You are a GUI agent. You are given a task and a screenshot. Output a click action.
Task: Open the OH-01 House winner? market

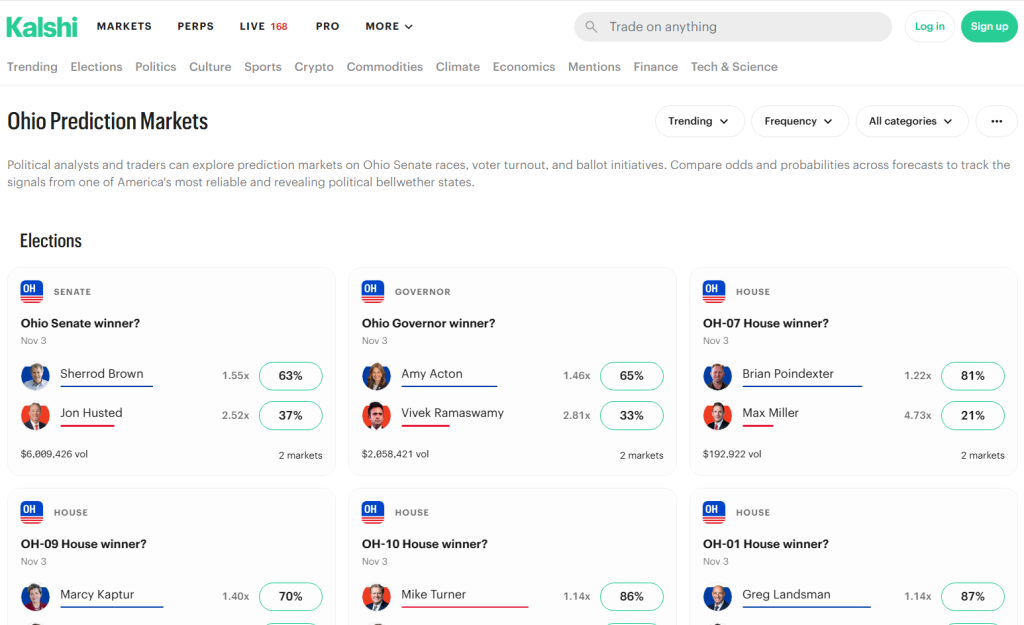click(x=765, y=544)
